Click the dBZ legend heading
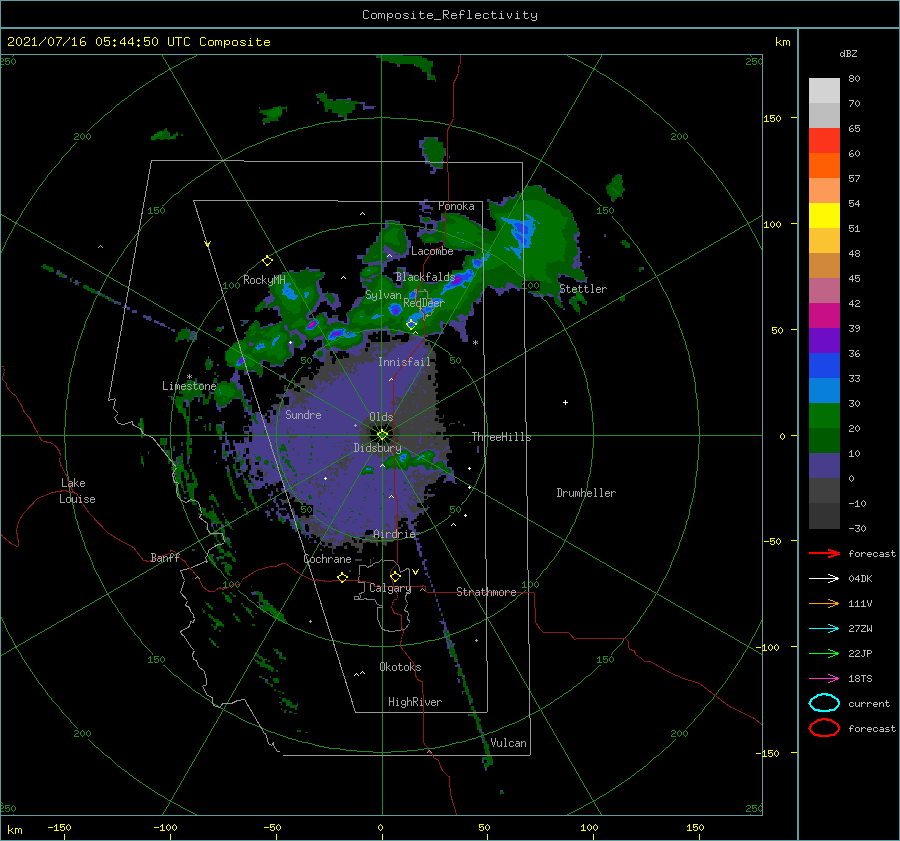The image size is (900, 841). (848, 53)
